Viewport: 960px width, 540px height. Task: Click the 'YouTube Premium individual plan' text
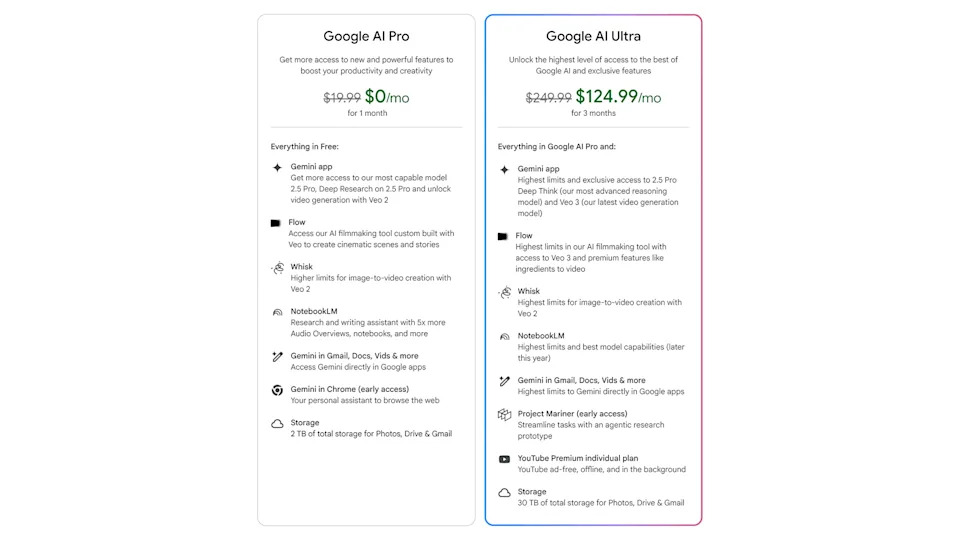pos(579,458)
